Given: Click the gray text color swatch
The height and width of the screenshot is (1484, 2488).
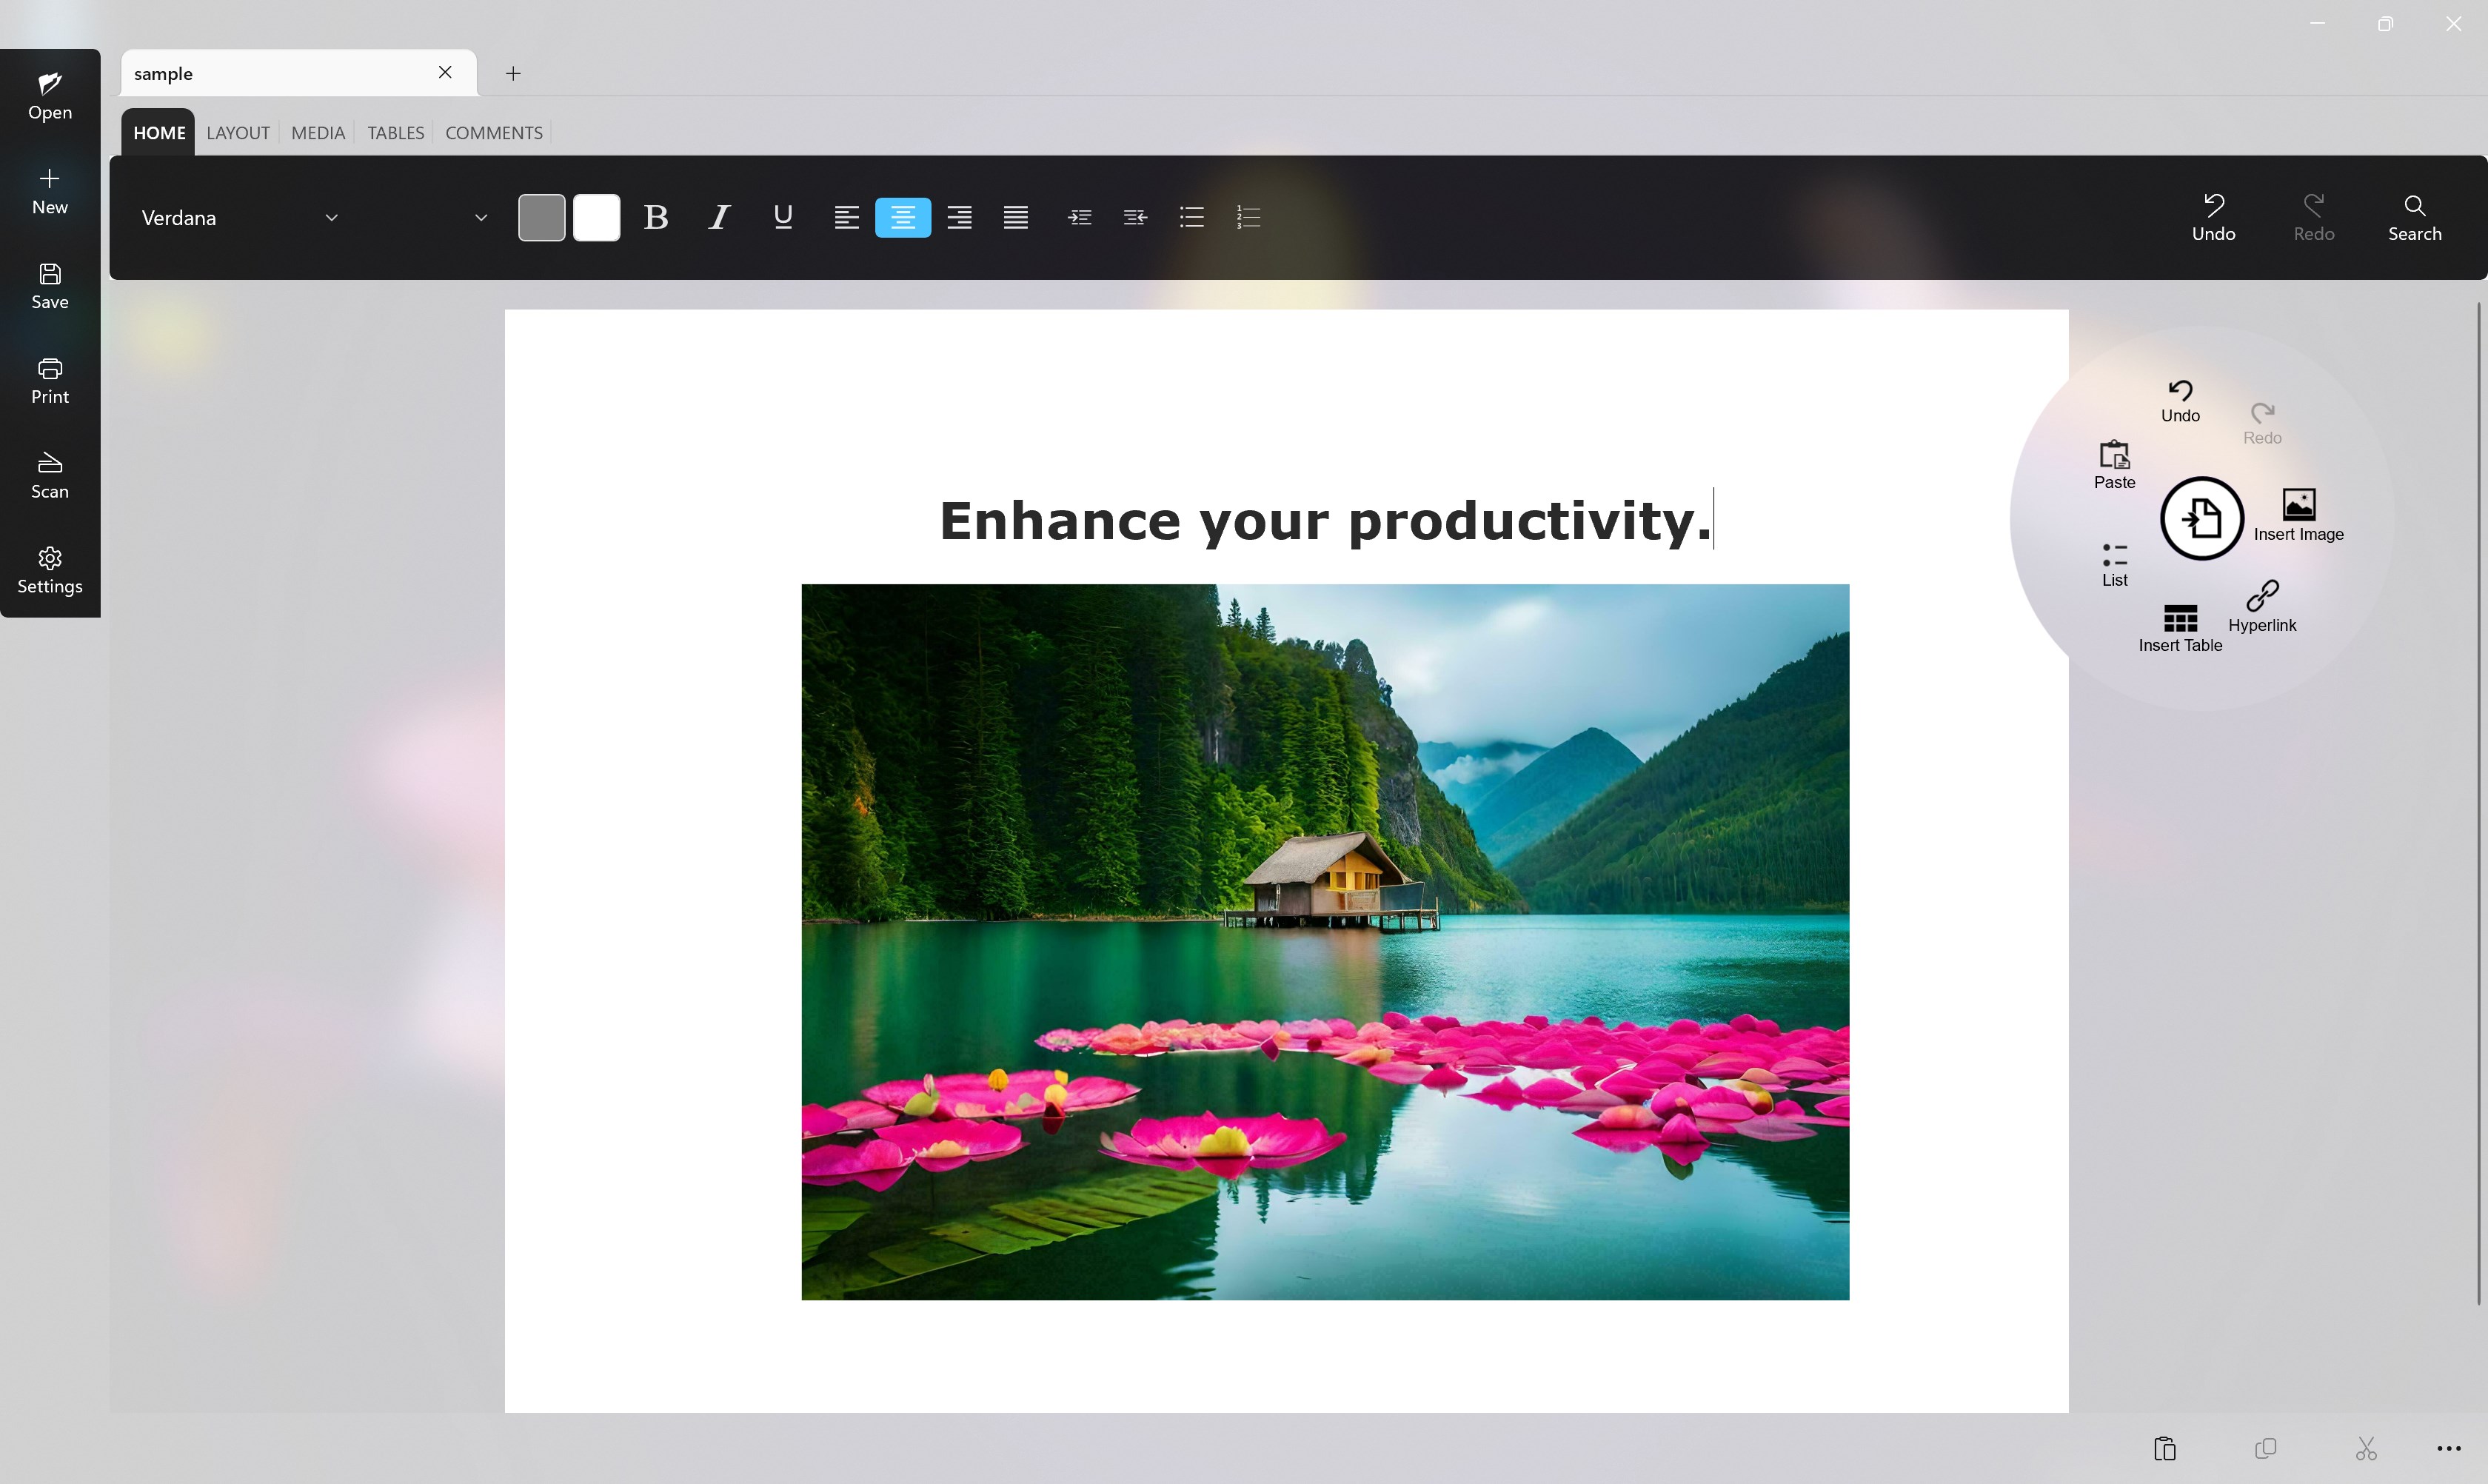Looking at the screenshot, I should pos(541,217).
